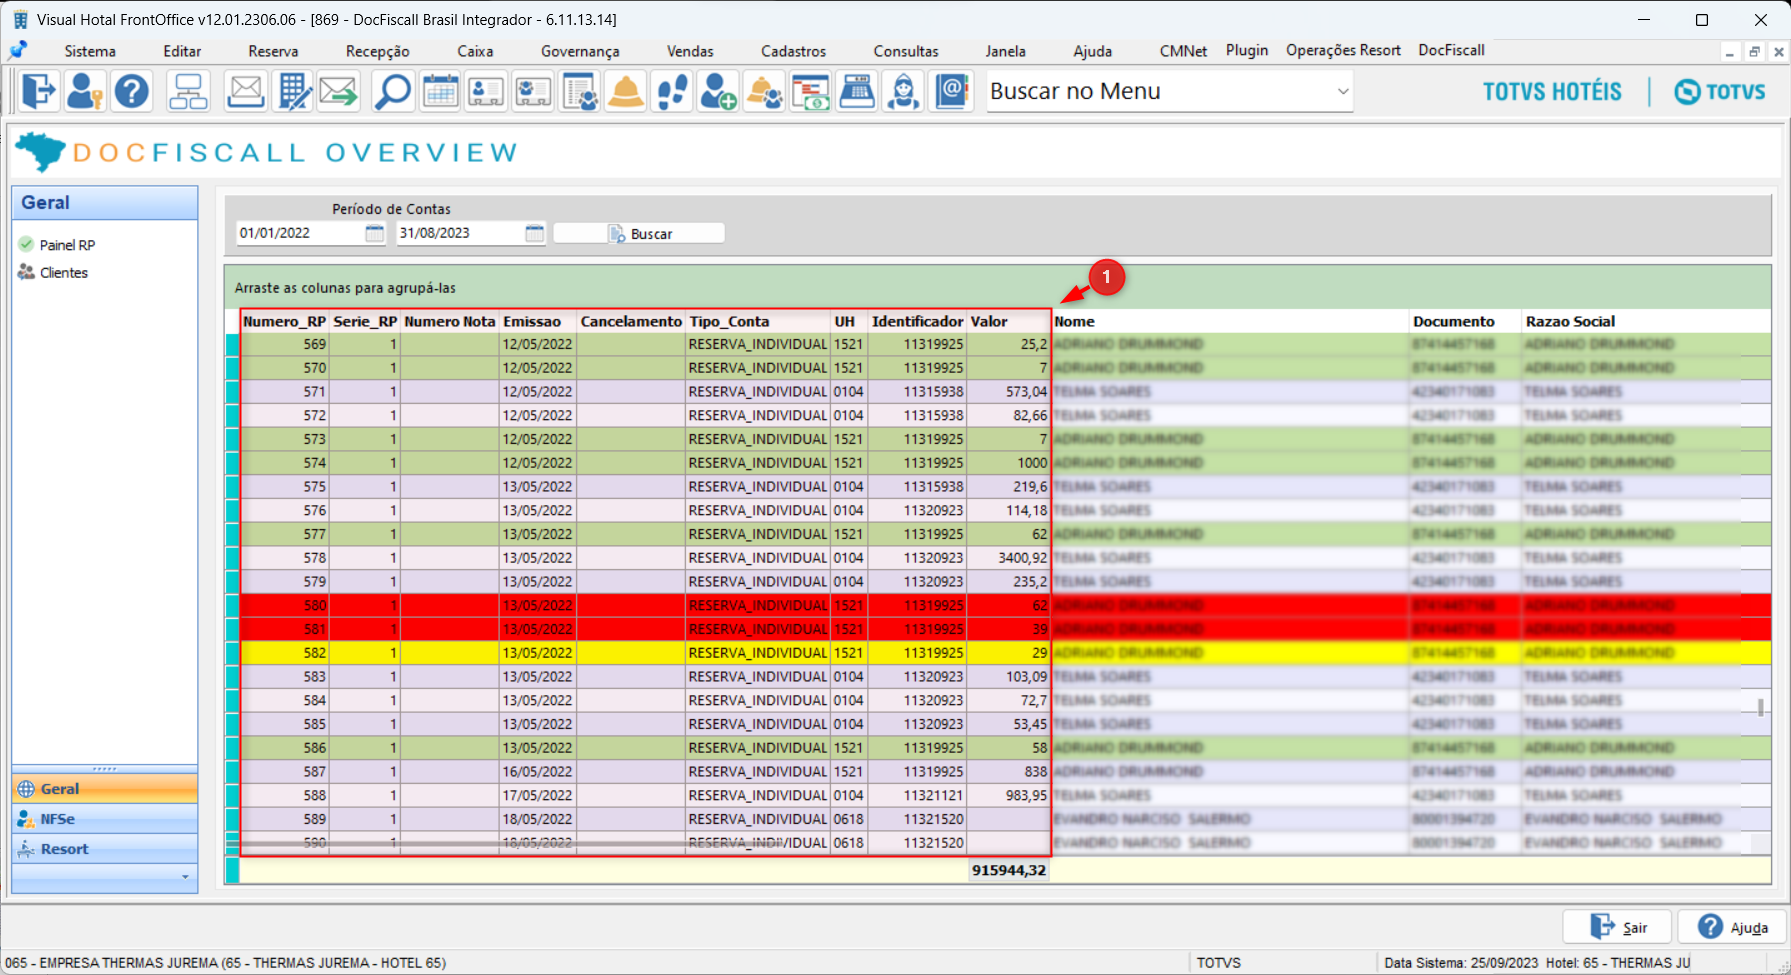Click Identificador cell 11321121
1791x975 pixels.
917,796
